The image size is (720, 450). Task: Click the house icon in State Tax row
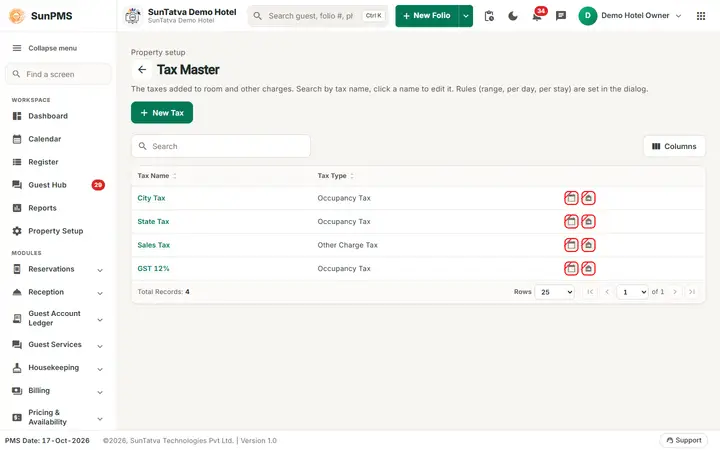pos(588,222)
